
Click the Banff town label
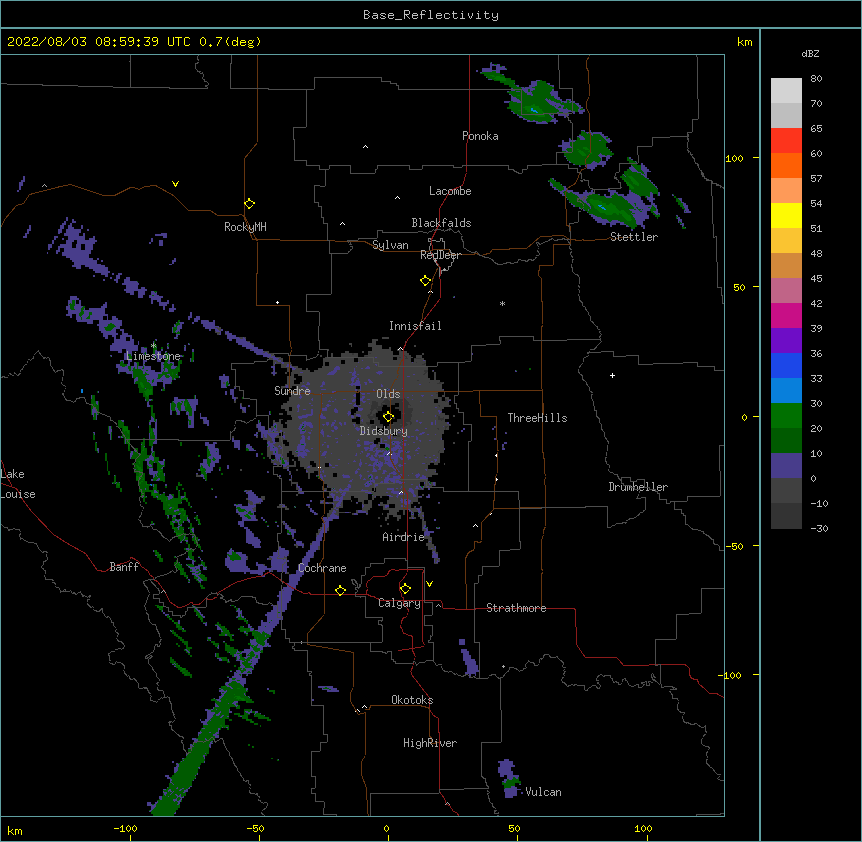tap(124, 567)
